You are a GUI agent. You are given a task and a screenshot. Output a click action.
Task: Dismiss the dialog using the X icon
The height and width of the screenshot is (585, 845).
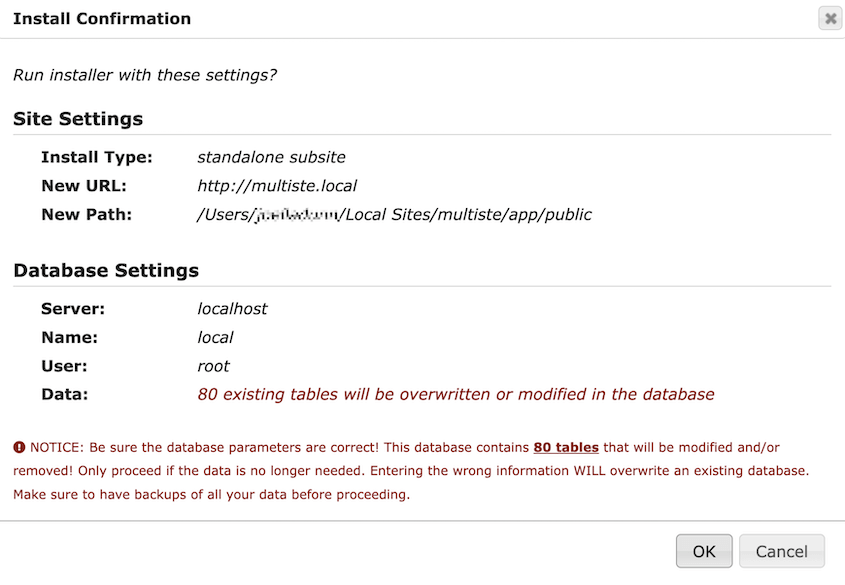[x=829, y=17]
